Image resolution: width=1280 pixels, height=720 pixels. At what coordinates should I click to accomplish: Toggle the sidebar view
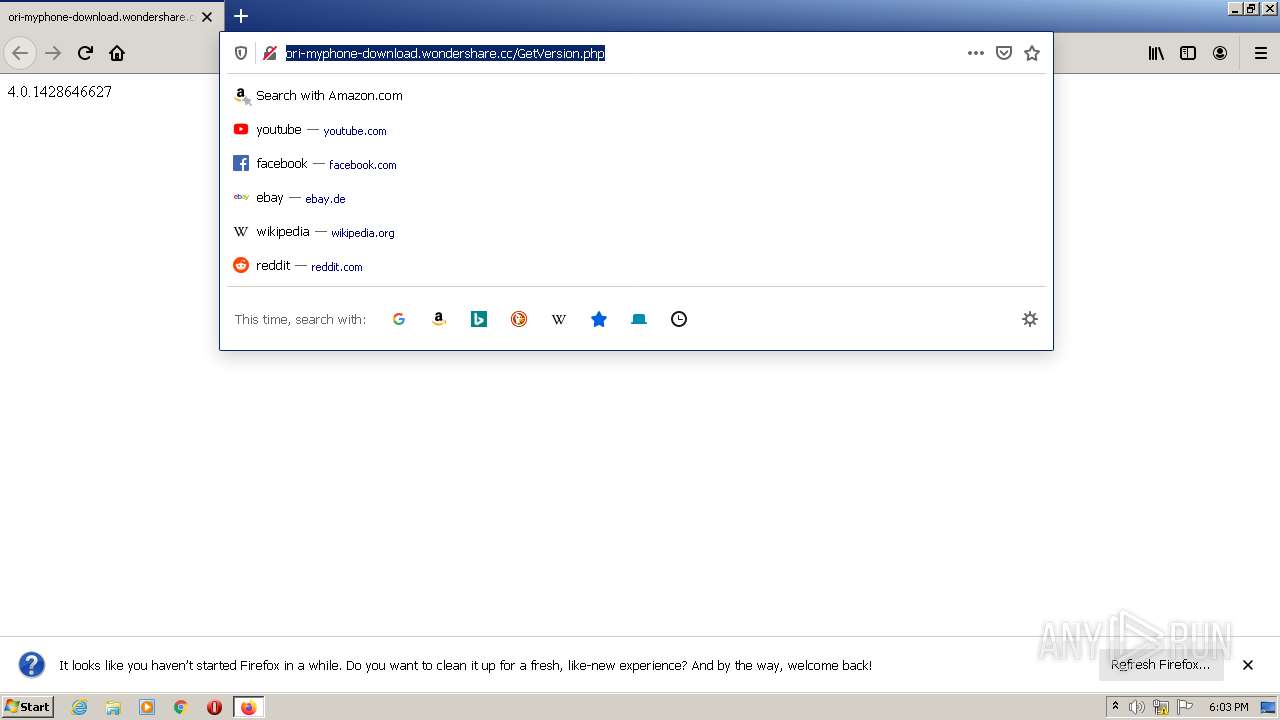(1188, 53)
